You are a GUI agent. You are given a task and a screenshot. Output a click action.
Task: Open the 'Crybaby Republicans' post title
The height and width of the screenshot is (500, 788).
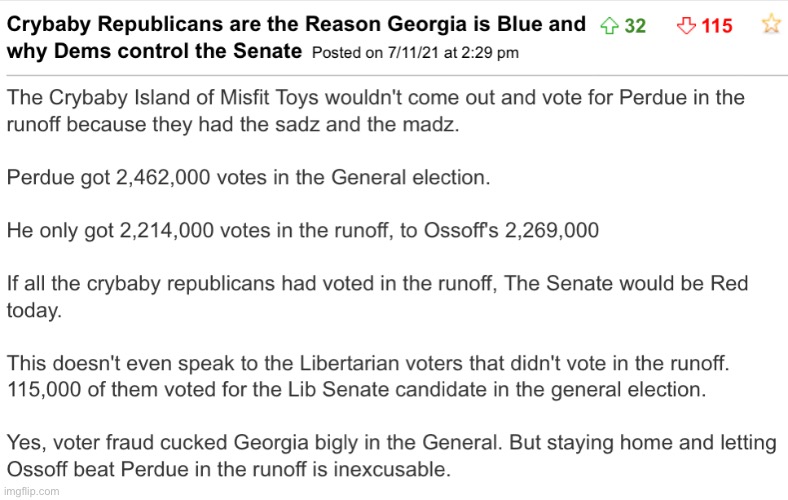click(297, 24)
